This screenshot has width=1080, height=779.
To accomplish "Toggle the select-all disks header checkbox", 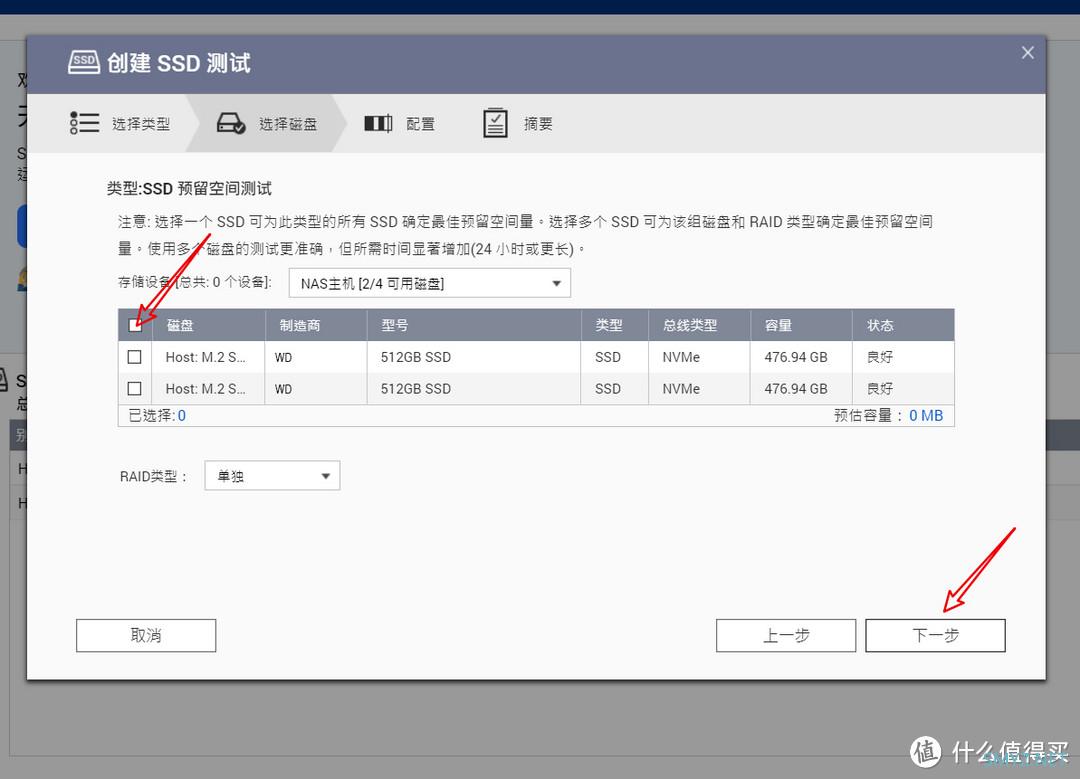I will (135, 325).
